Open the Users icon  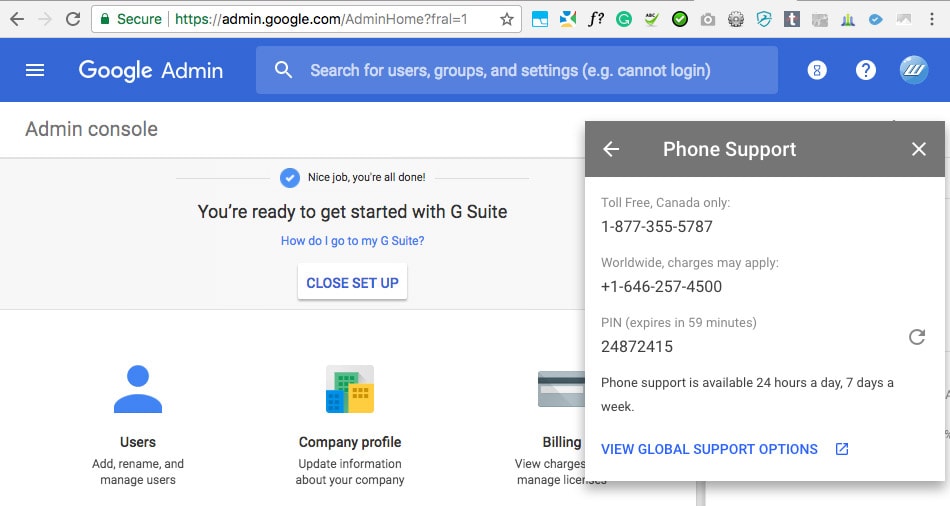tap(138, 389)
